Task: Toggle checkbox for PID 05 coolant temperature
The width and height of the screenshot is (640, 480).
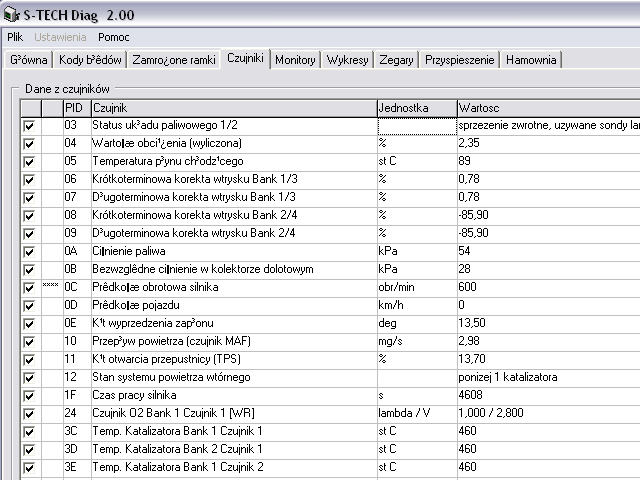Action: pos(29,161)
